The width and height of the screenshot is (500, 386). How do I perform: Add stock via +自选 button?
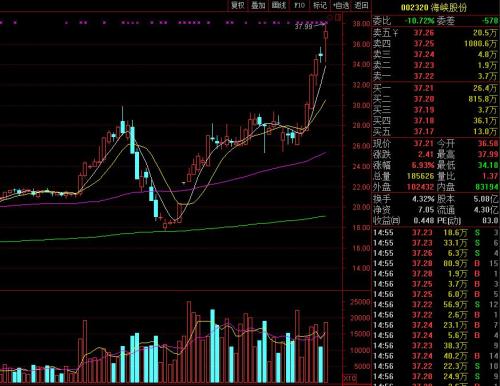click(341, 5)
